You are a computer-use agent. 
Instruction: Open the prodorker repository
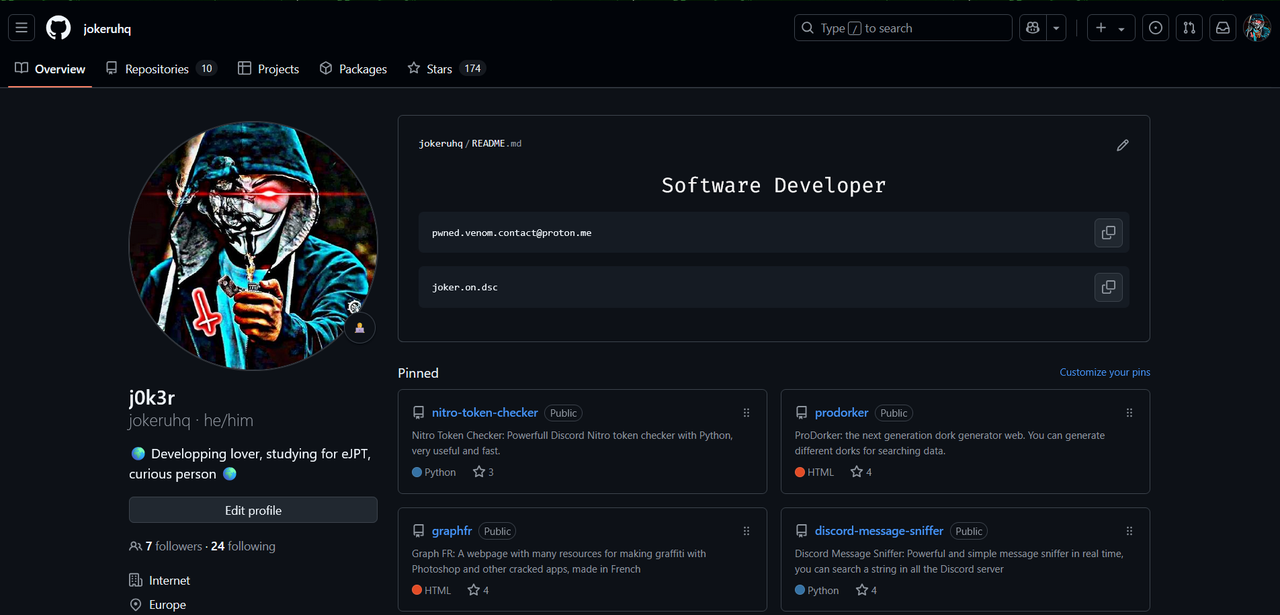842,412
